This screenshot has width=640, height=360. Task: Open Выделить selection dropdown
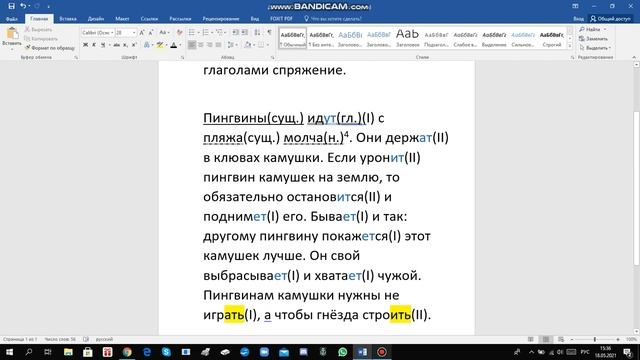tap(595, 48)
